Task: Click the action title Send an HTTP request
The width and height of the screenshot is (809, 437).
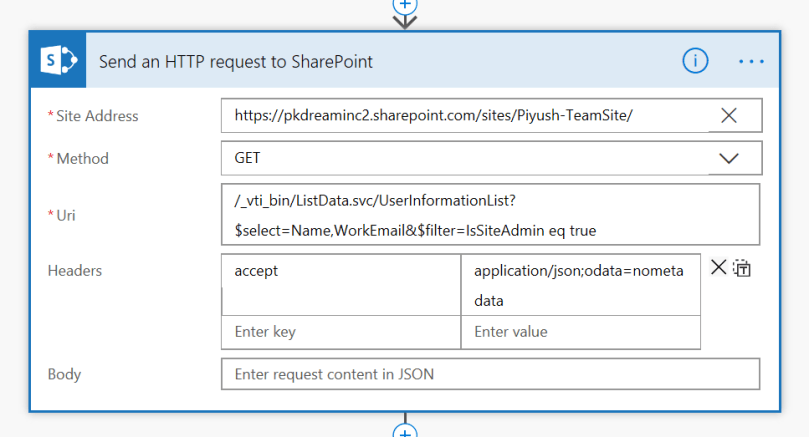Action: [x=236, y=61]
